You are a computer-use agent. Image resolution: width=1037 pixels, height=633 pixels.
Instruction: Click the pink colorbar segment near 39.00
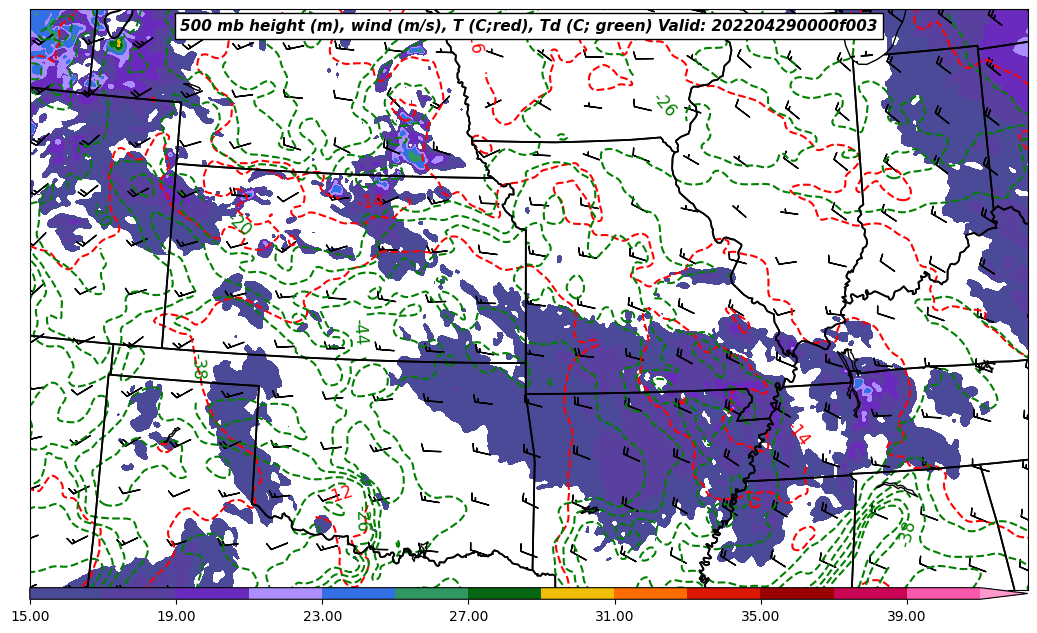pyautogui.click(x=942, y=593)
